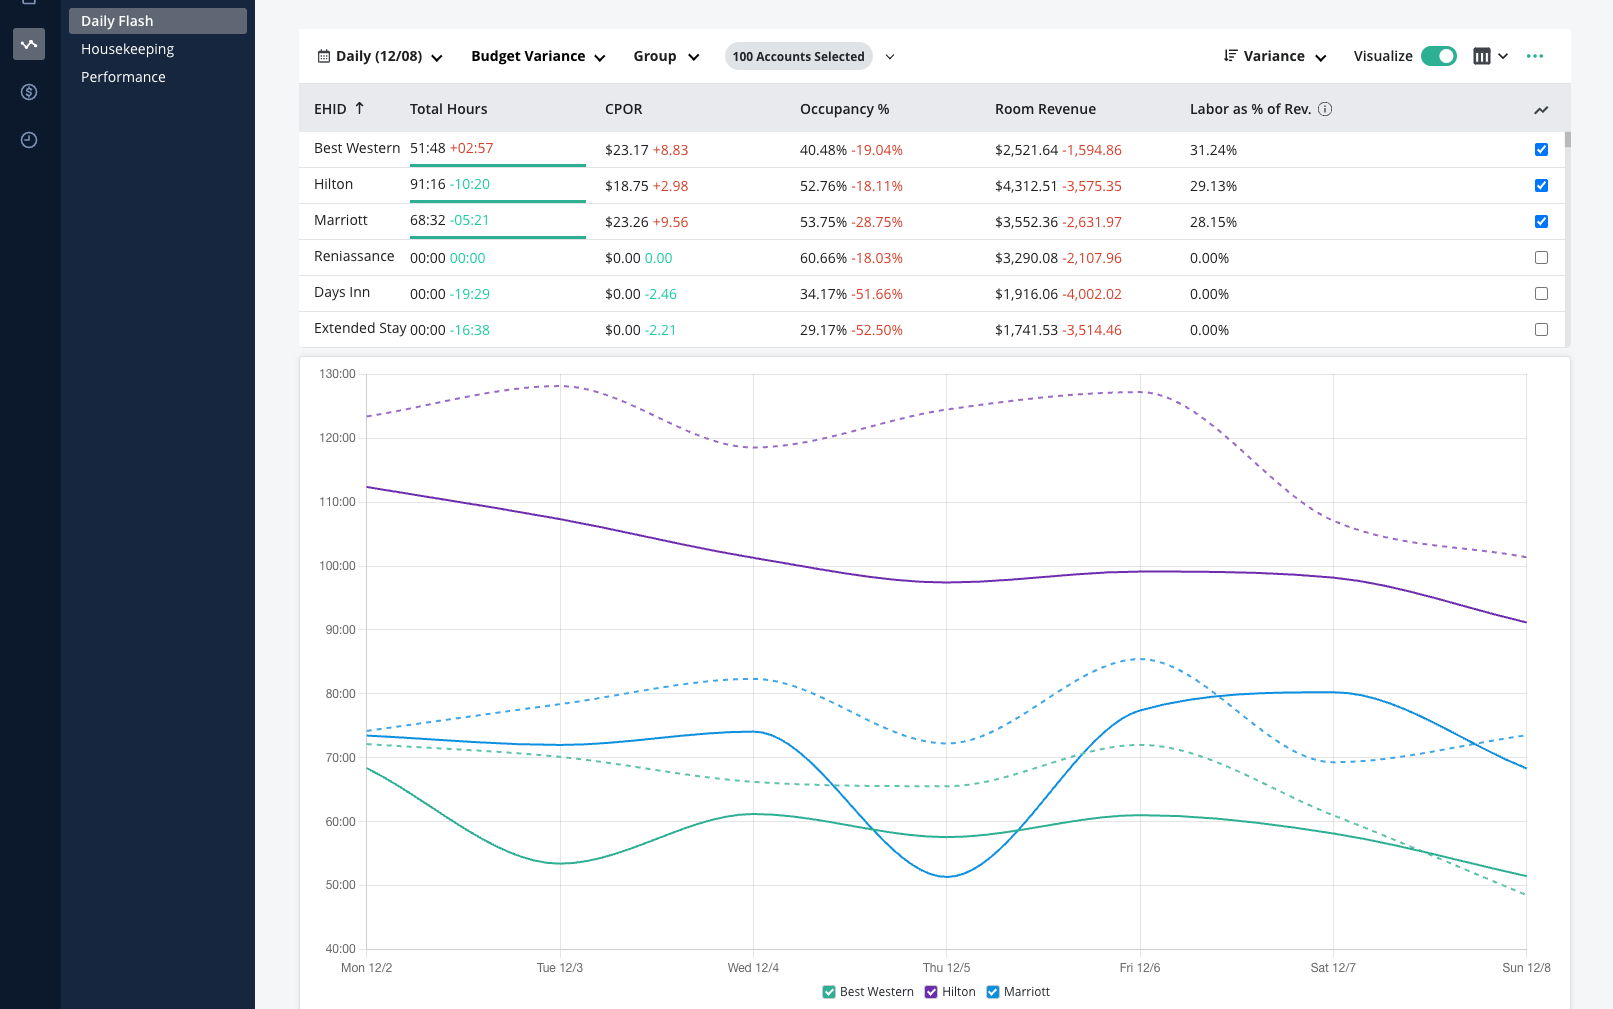Click the Room Revenue column header
This screenshot has height=1009, width=1613.
pyautogui.click(x=1045, y=109)
